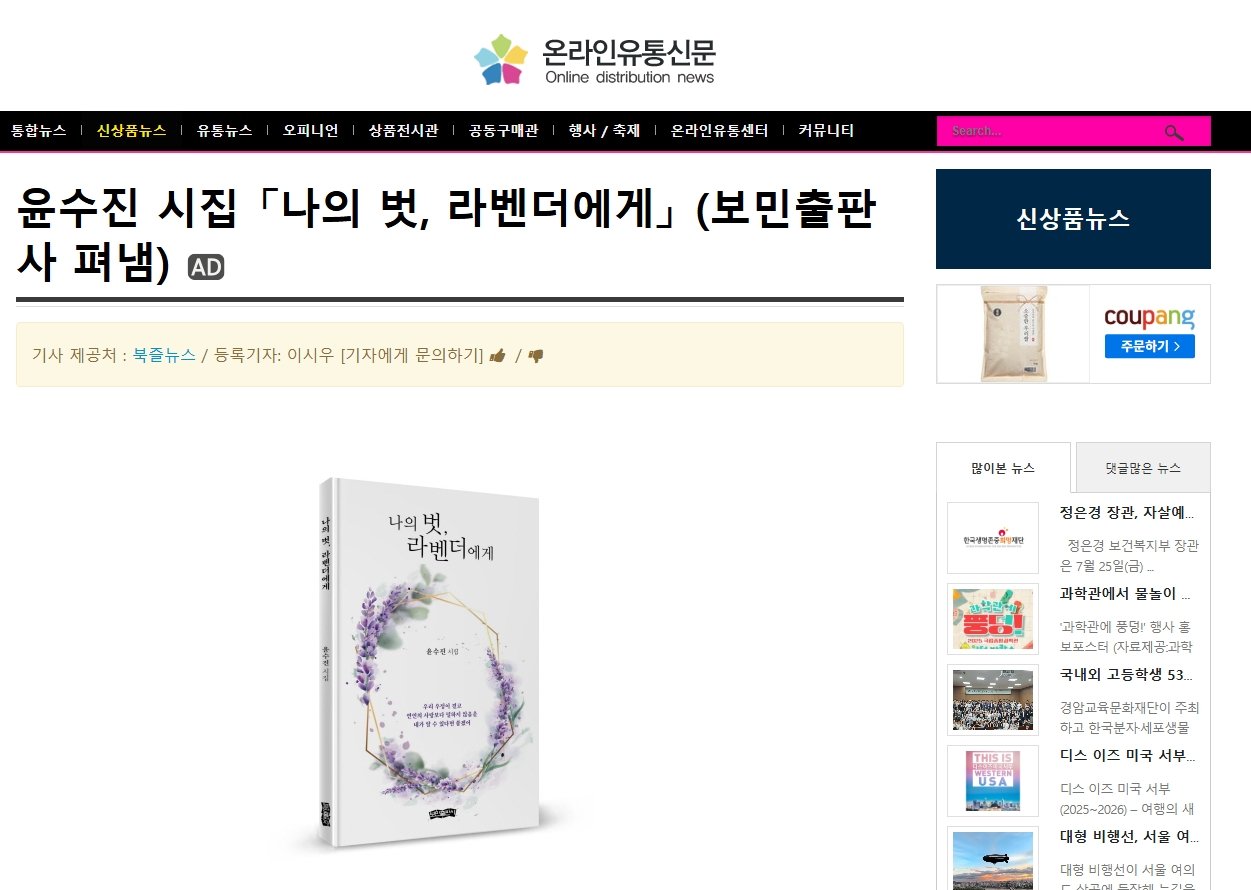Open the rice bag product ad image

pyautogui.click(x=1013, y=334)
